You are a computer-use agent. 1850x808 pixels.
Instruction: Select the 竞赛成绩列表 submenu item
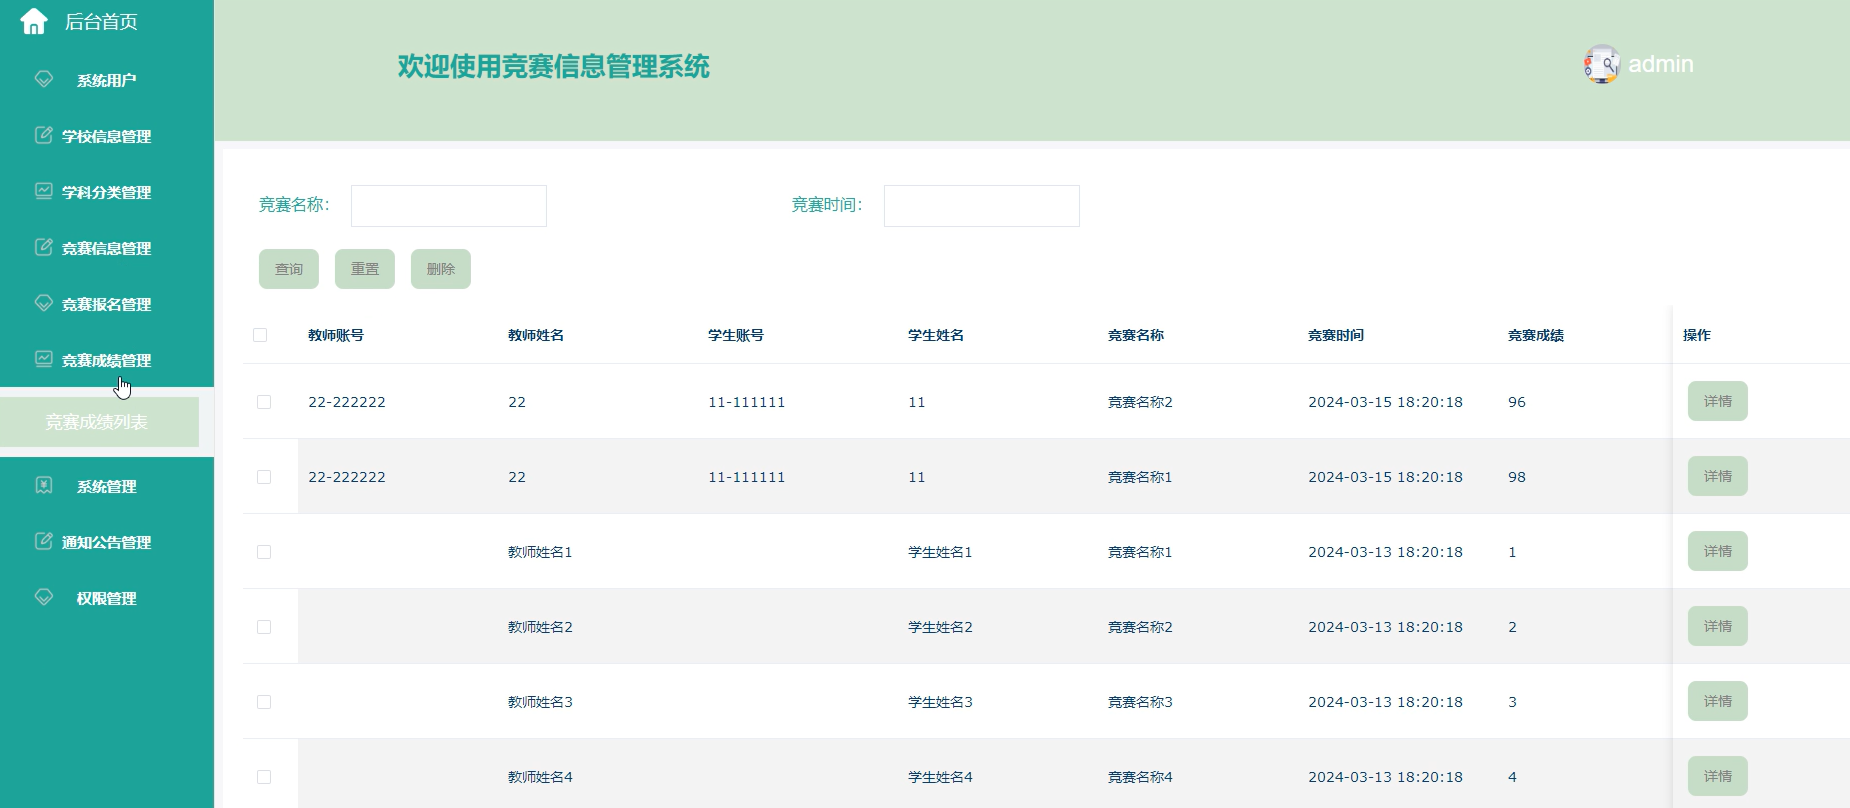(99, 422)
